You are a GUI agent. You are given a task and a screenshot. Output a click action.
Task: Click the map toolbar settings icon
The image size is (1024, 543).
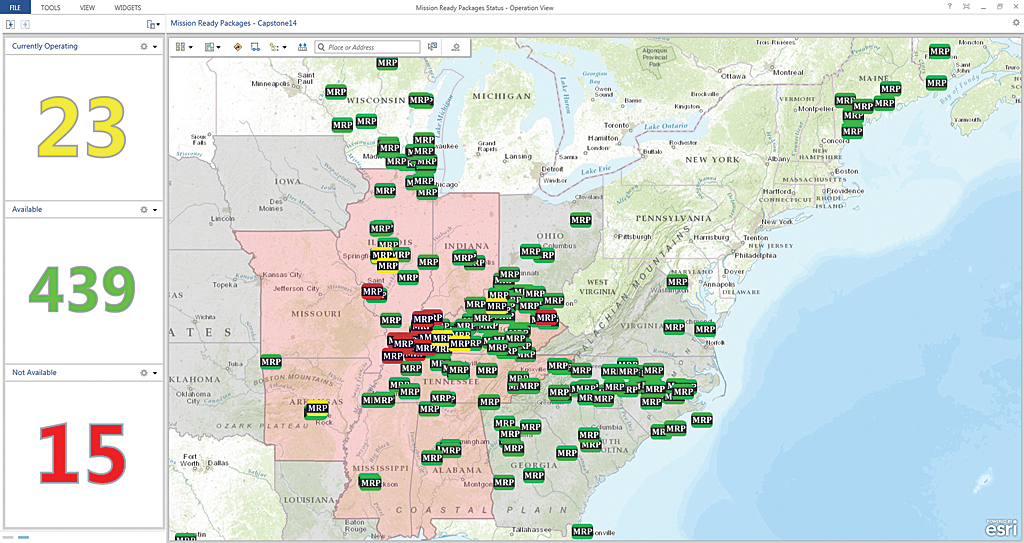[456, 47]
